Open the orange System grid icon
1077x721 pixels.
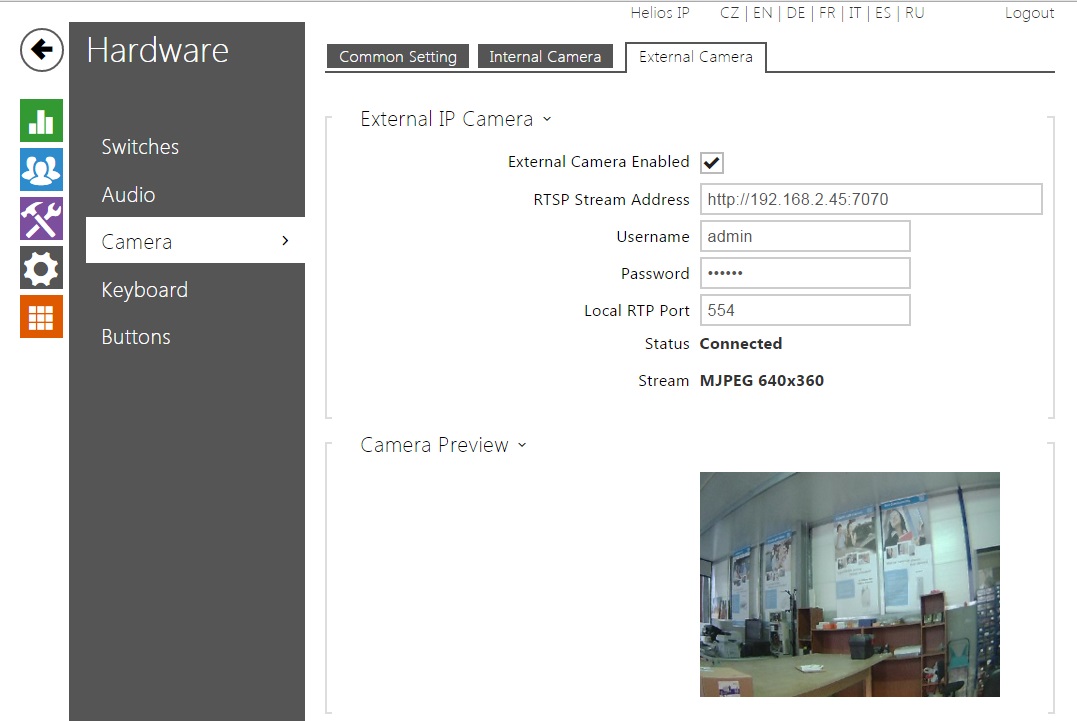point(41,316)
